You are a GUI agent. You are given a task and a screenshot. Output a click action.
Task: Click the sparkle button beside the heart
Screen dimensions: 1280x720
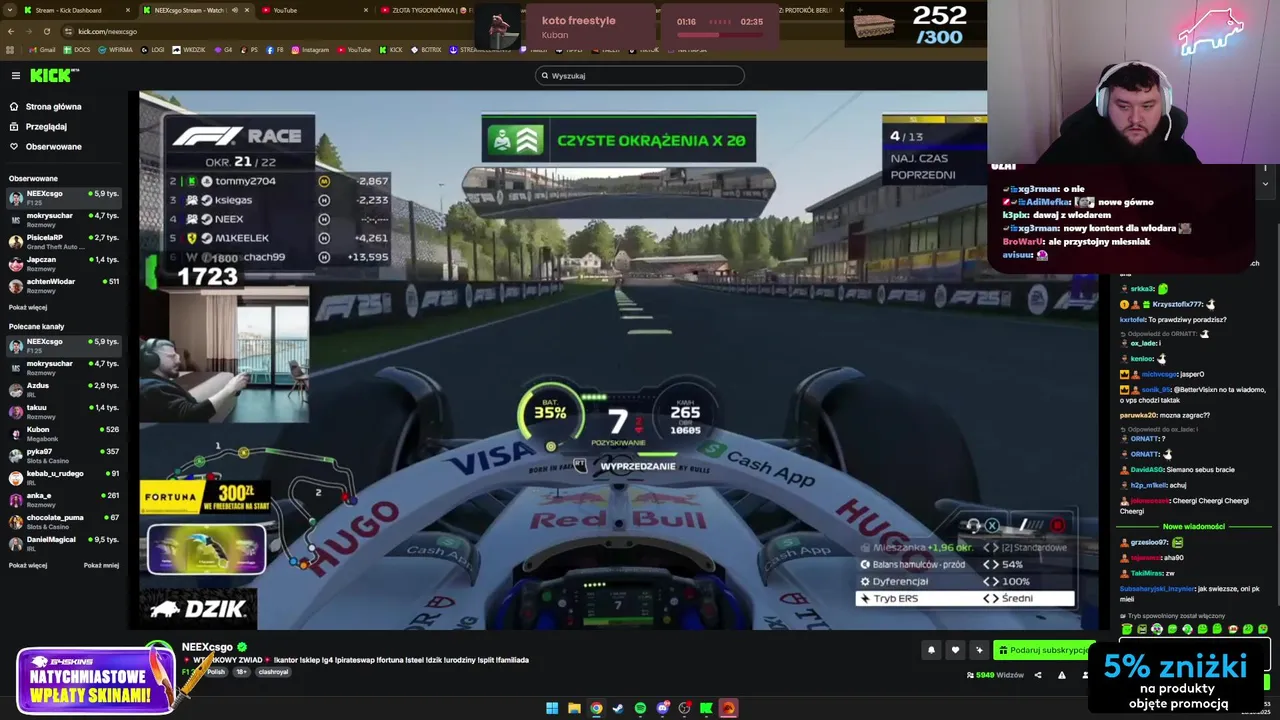(979, 650)
